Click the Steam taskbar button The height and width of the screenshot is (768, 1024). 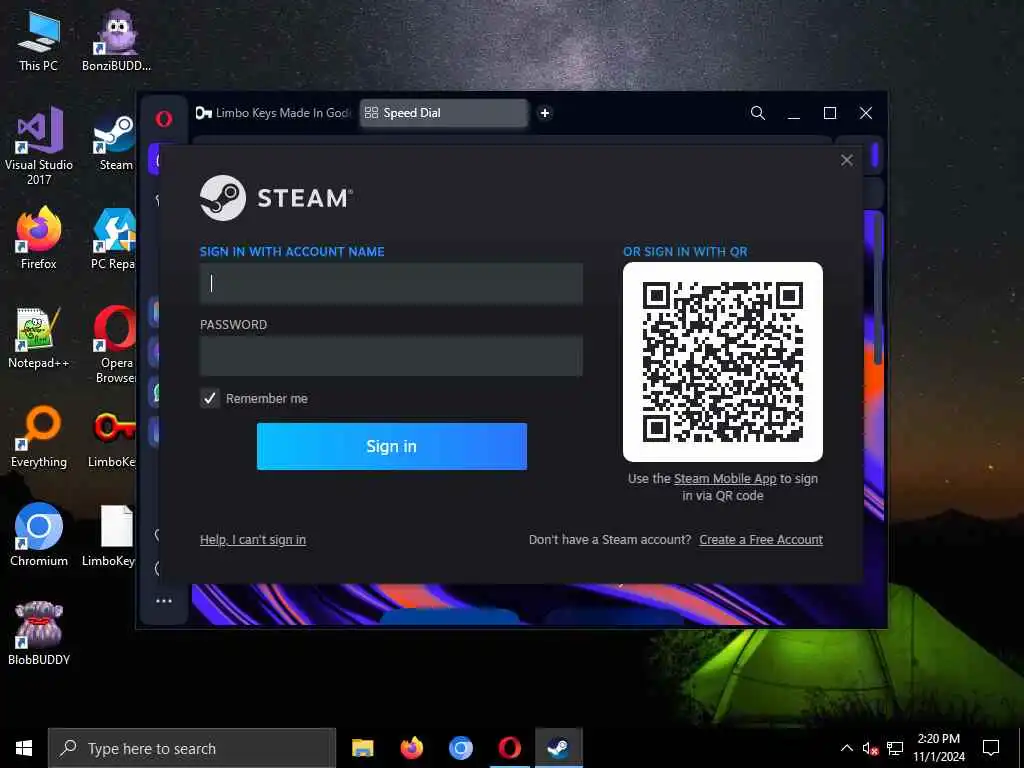pyautogui.click(x=558, y=748)
